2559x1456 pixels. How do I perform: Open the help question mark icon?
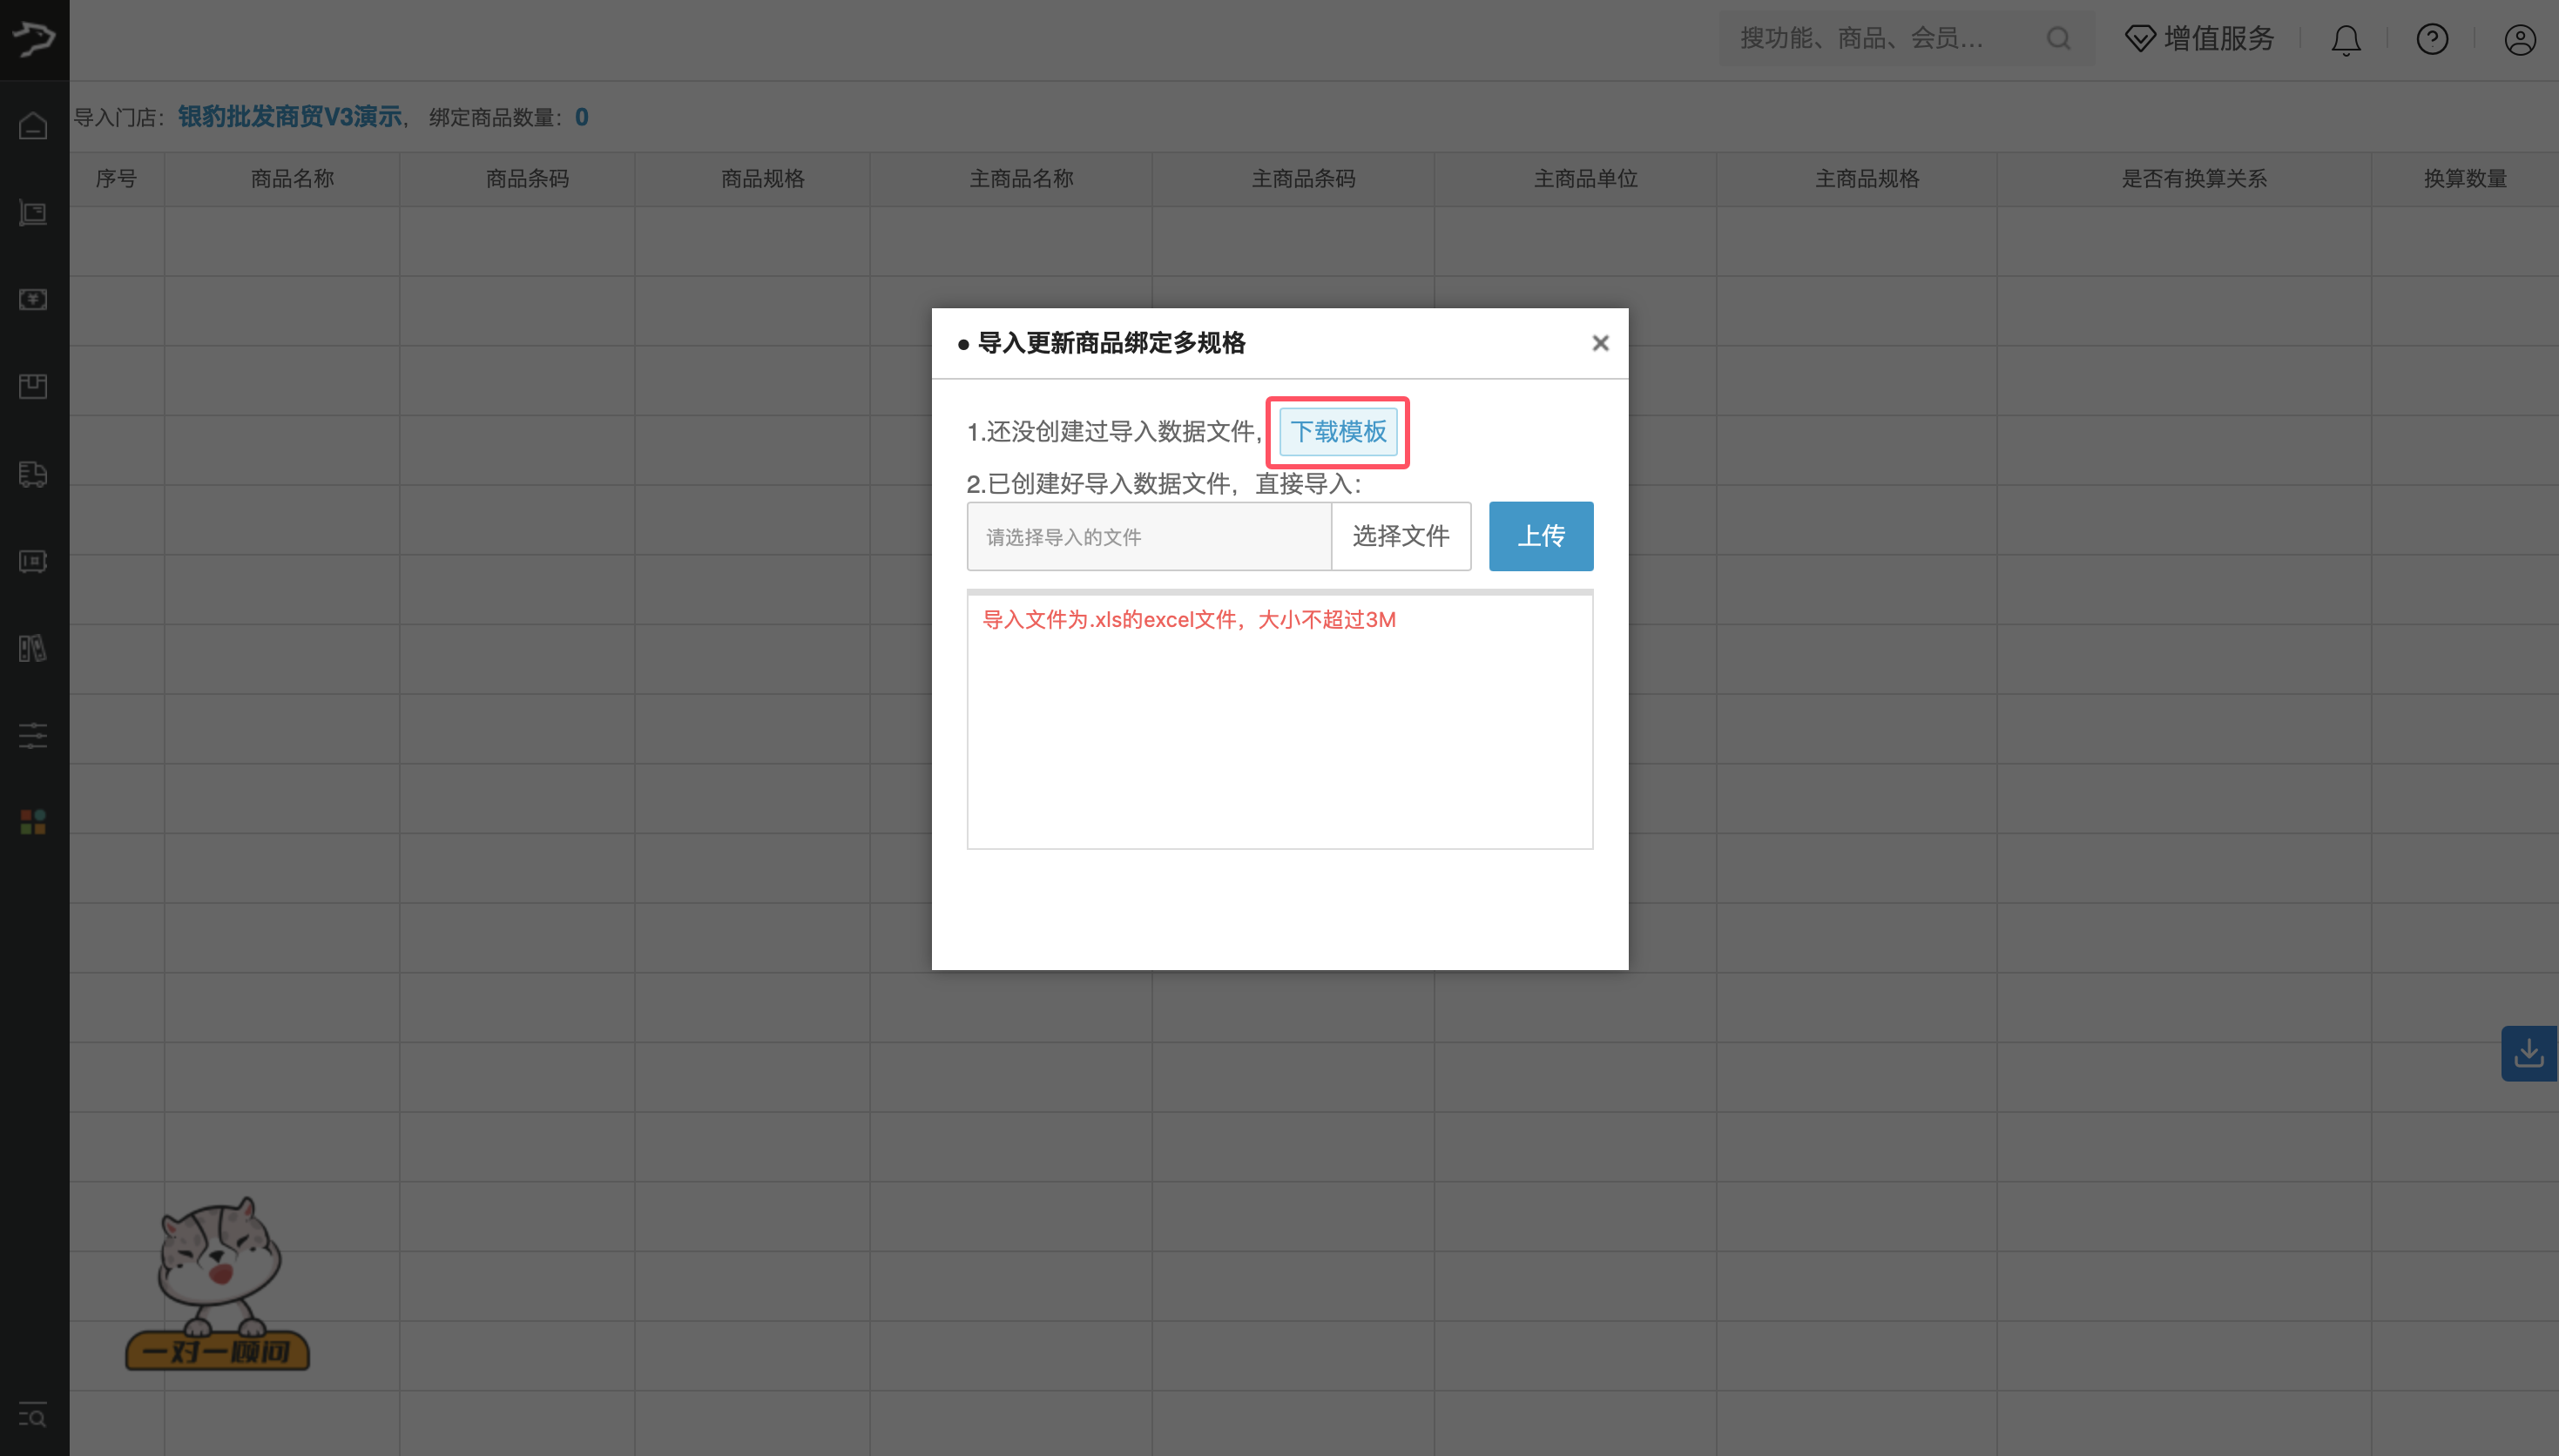(x=2432, y=39)
